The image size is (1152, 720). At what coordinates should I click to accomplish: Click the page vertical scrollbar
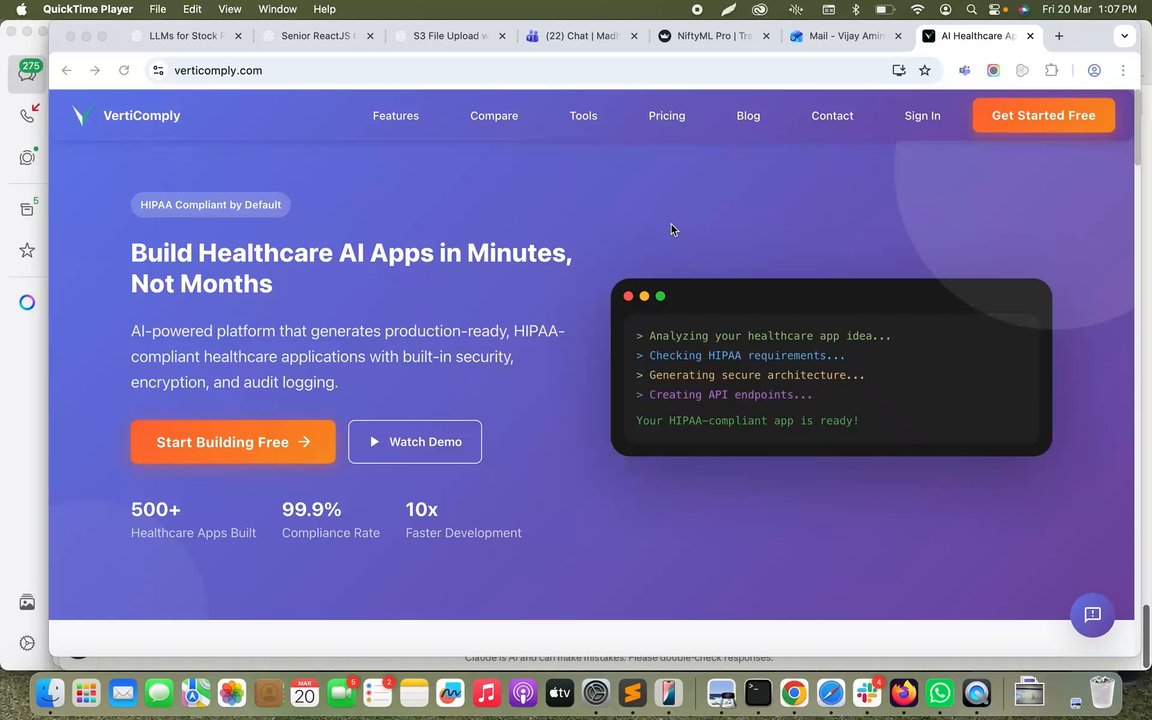(x=1137, y=355)
